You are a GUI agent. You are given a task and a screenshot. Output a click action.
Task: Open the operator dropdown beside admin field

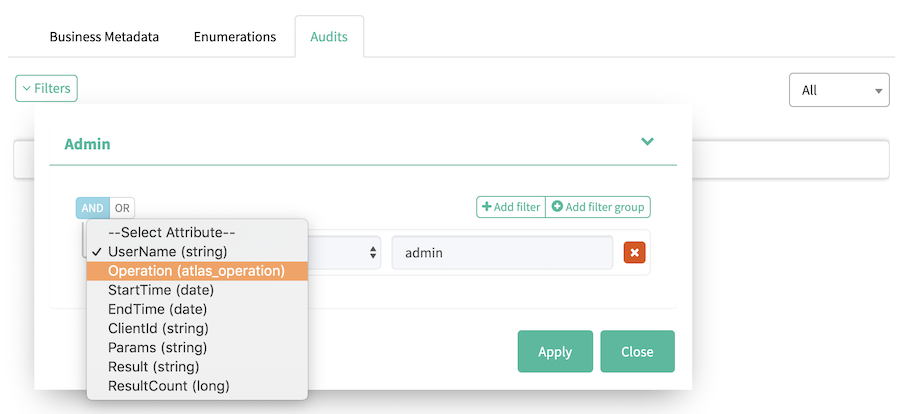345,253
